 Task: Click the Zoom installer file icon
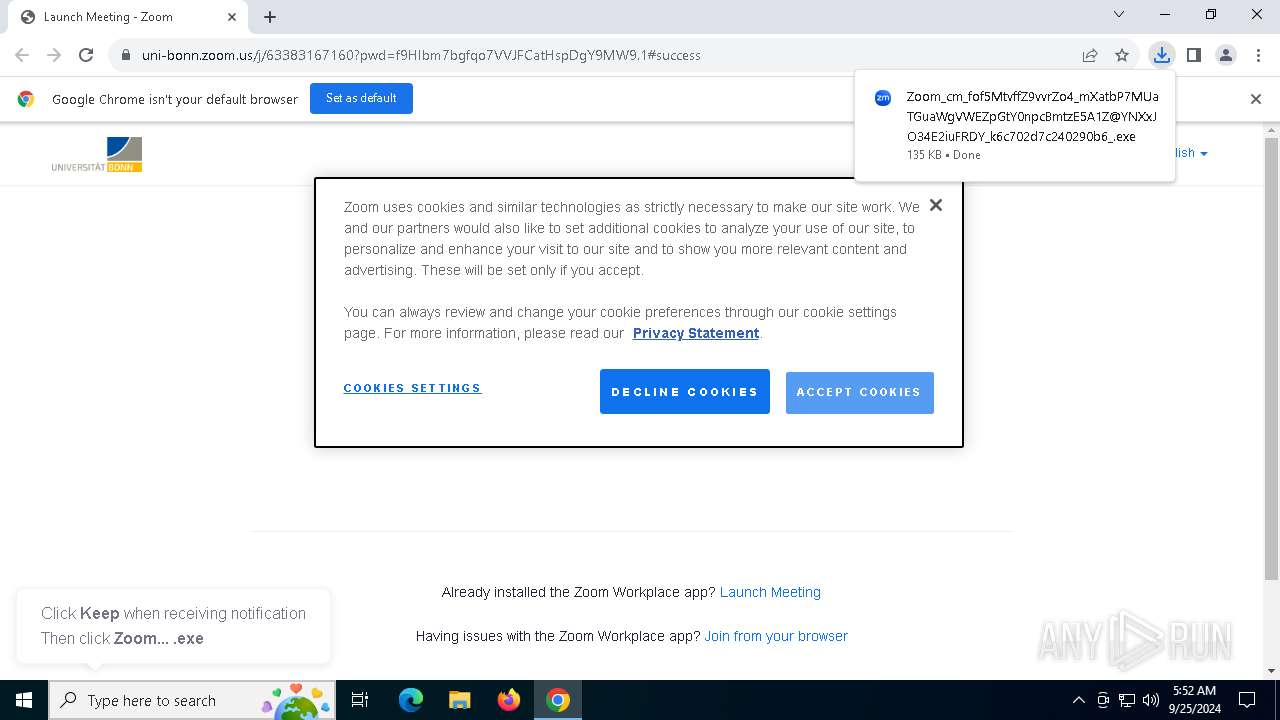click(883, 98)
